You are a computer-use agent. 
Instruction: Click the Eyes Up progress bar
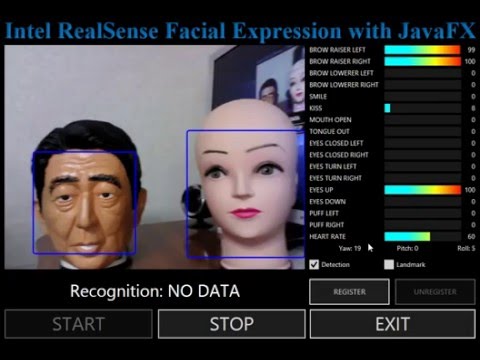pyautogui.click(x=423, y=190)
